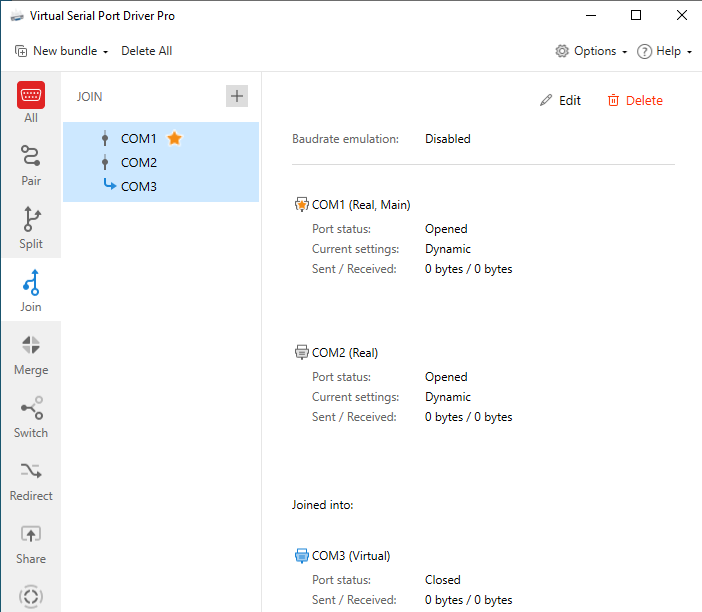Screen dimensions: 702x612
Task: Click the blue COM3 (Virtual) port icon
Action: tap(301, 556)
